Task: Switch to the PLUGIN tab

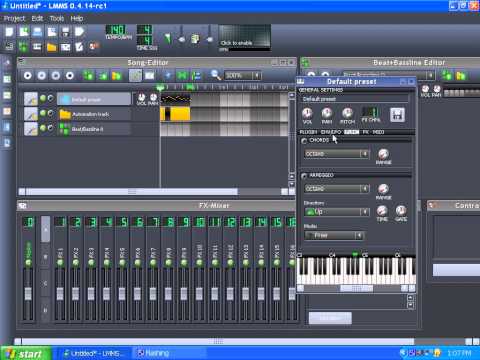Action: coord(308,132)
